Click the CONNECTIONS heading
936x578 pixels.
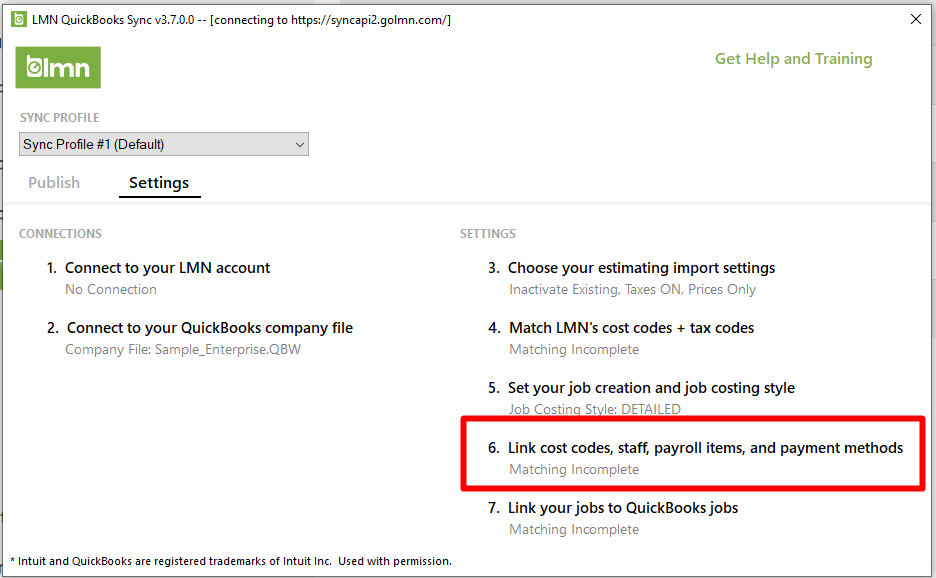(x=60, y=233)
